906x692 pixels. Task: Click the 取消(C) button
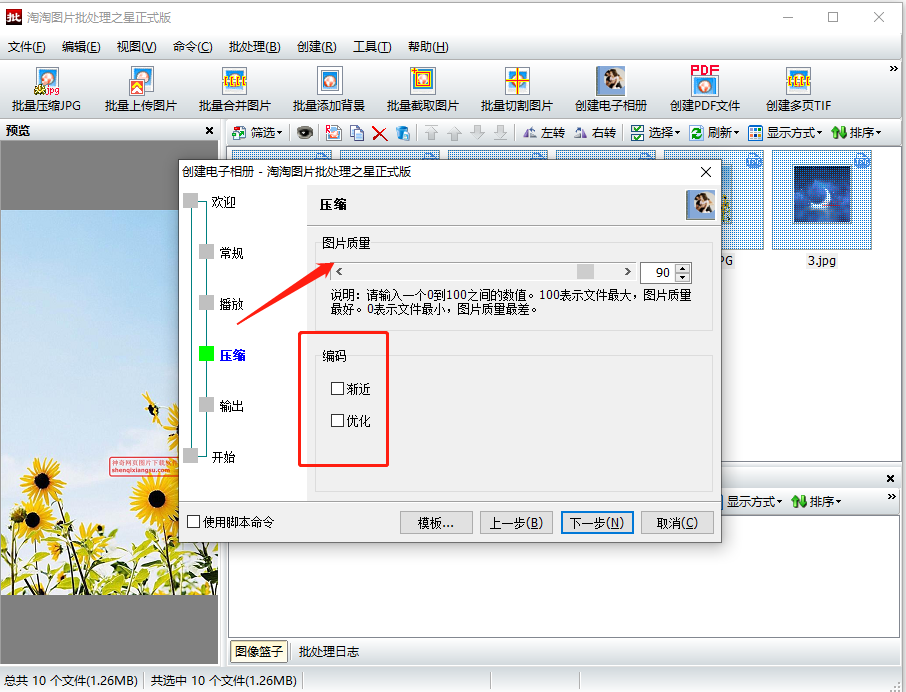point(677,523)
